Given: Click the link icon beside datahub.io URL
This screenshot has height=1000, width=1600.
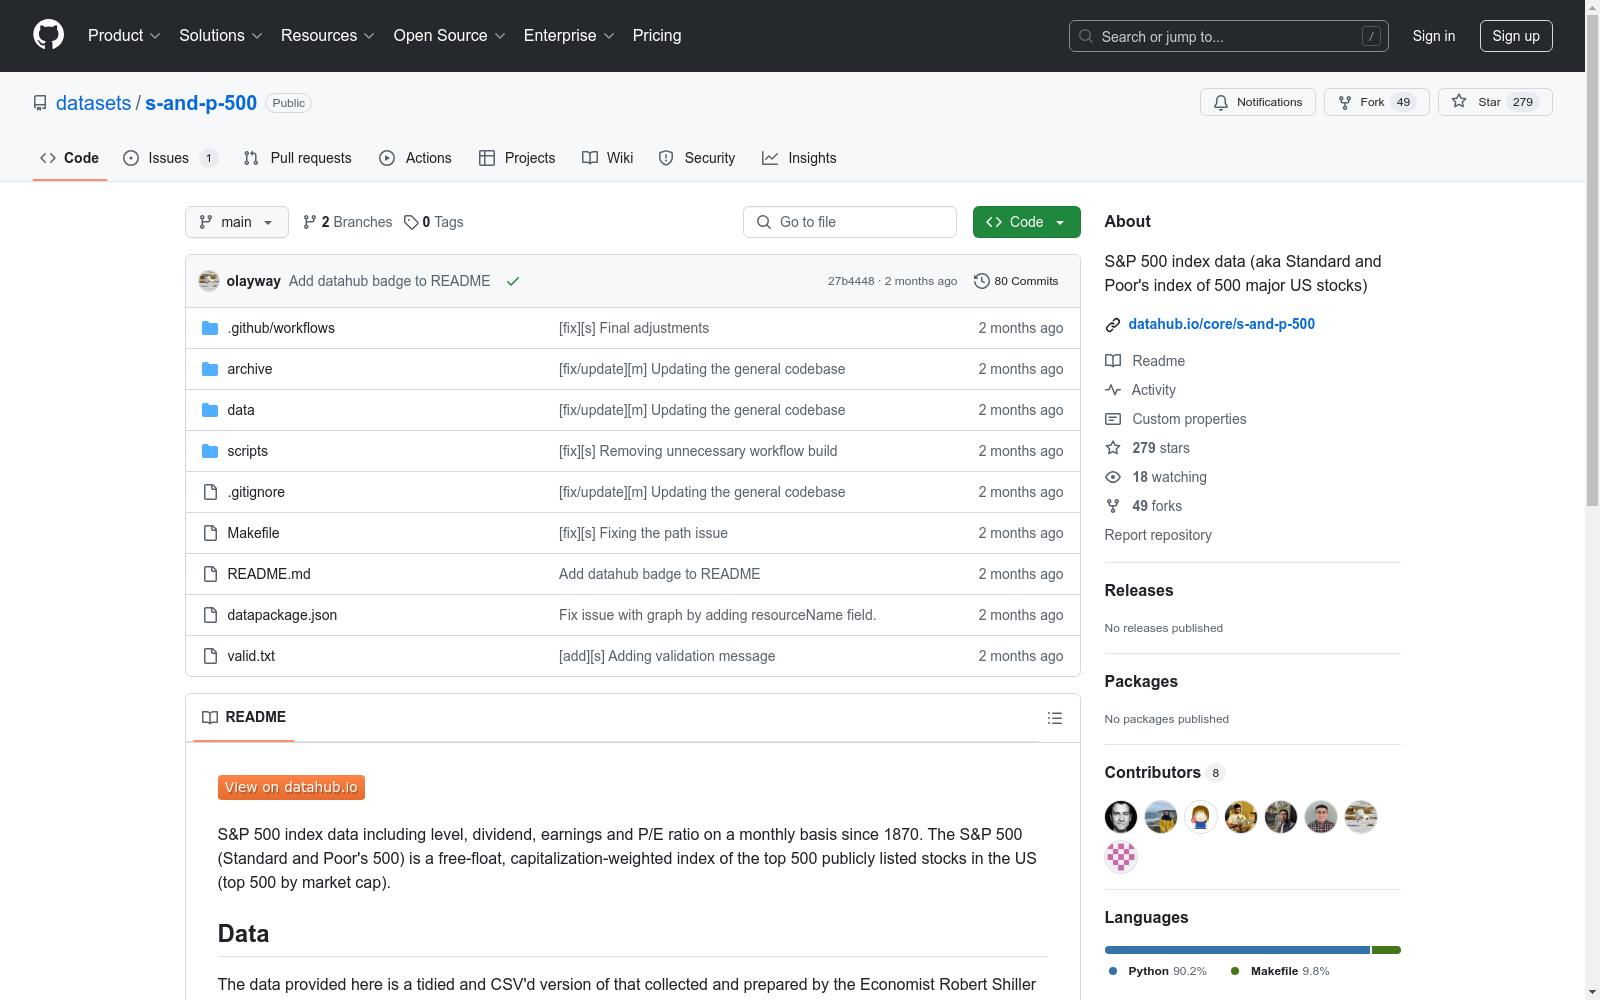Looking at the screenshot, I should (x=1113, y=325).
